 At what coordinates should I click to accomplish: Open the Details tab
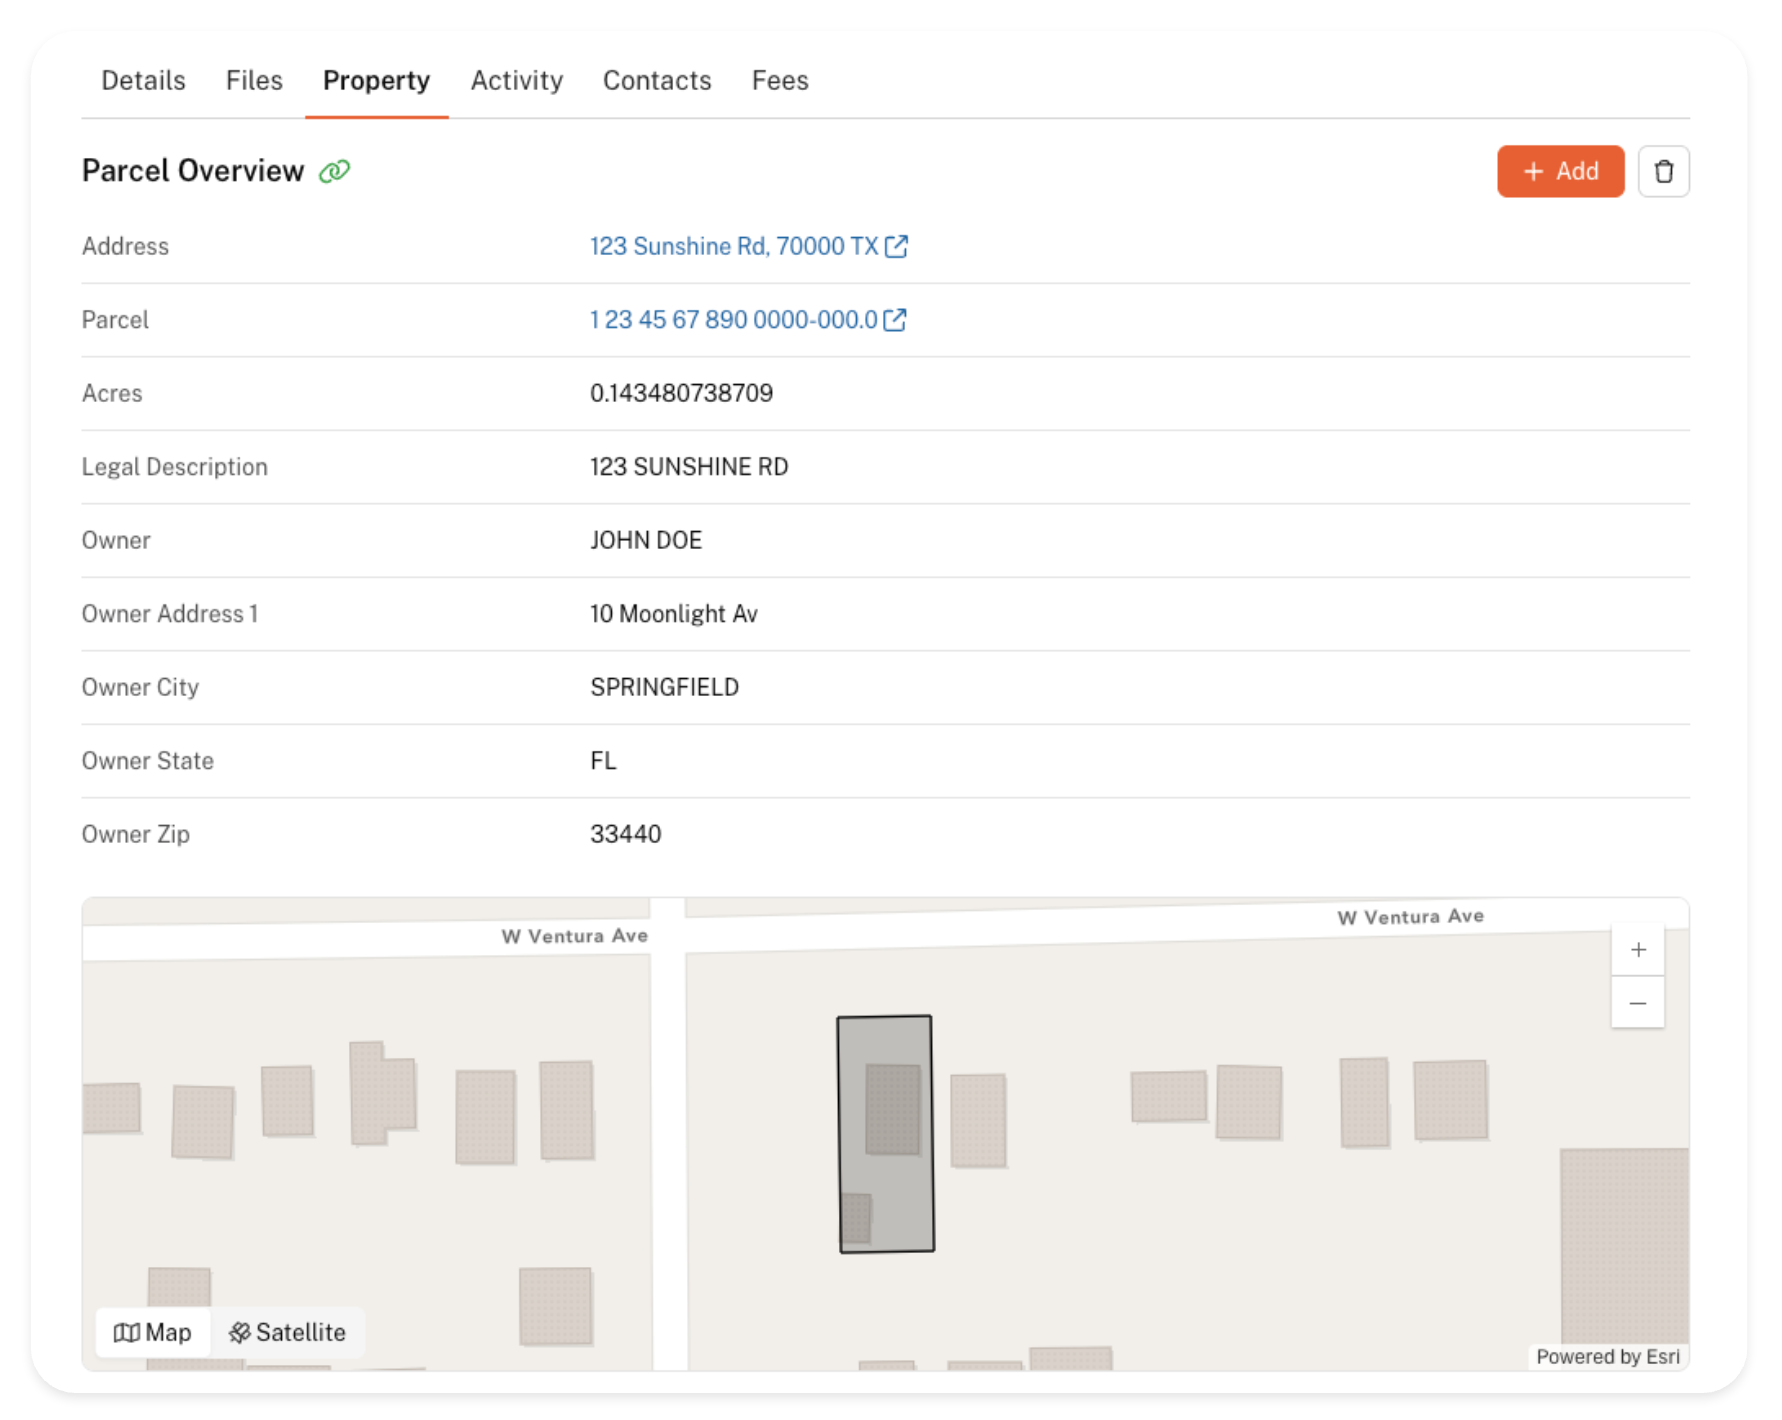(143, 80)
